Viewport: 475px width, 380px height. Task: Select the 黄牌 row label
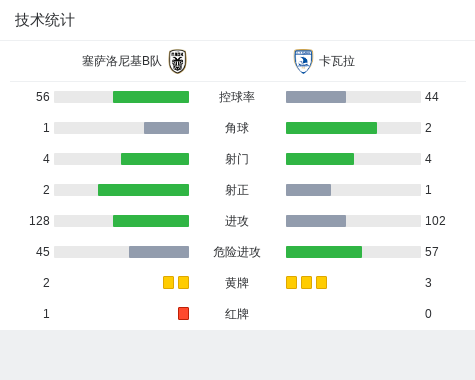click(x=237, y=283)
